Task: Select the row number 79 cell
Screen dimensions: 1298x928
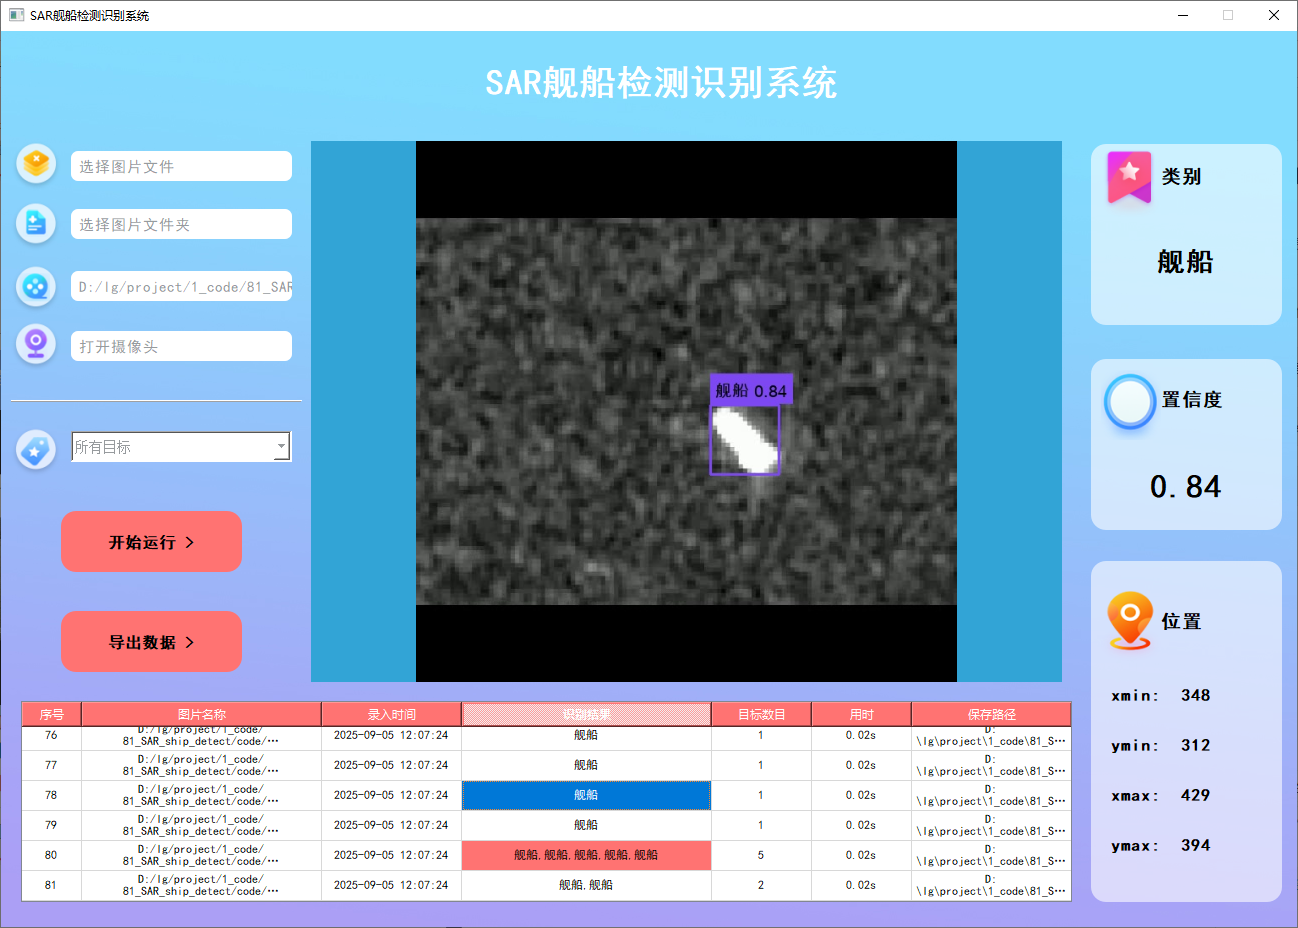Action: [x=51, y=825]
